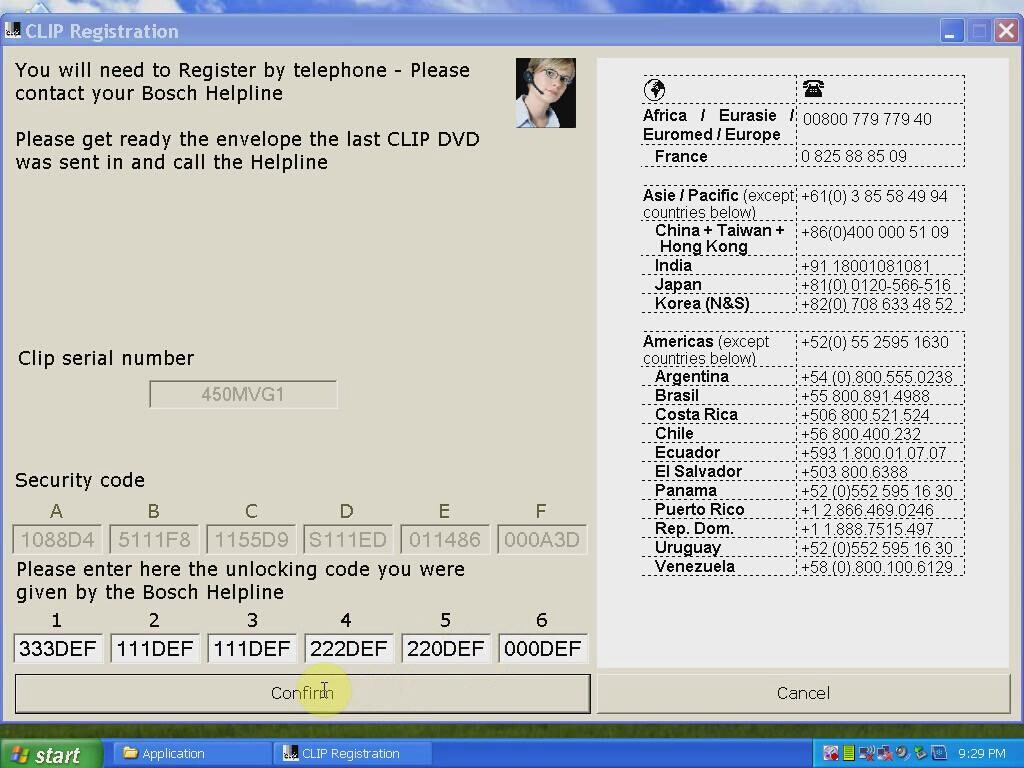Click security code field B 5111F8
The image size is (1024, 768).
[x=155, y=539]
